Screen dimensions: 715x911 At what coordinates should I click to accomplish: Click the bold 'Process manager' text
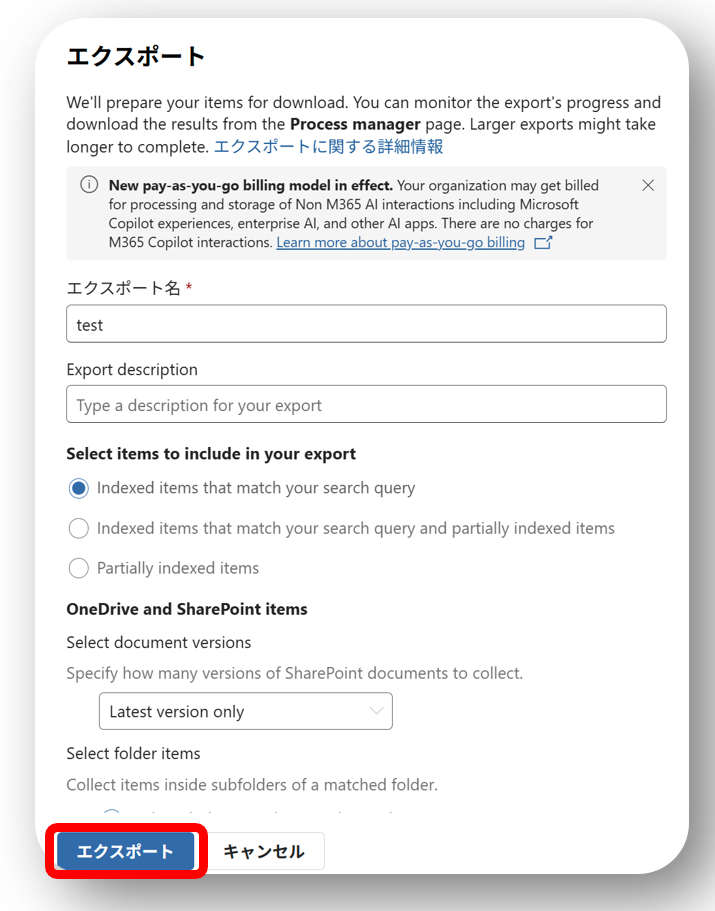click(x=355, y=125)
